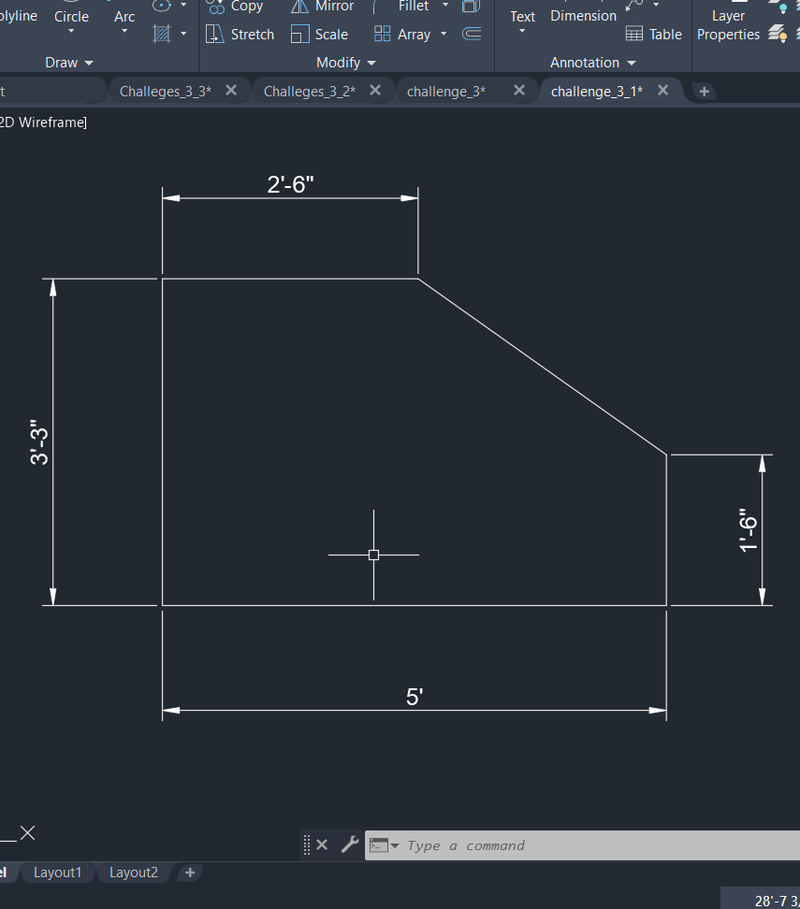The height and width of the screenshot is (909, 800).
Task: Open command line customization wrench
Action: click(349, 845)
